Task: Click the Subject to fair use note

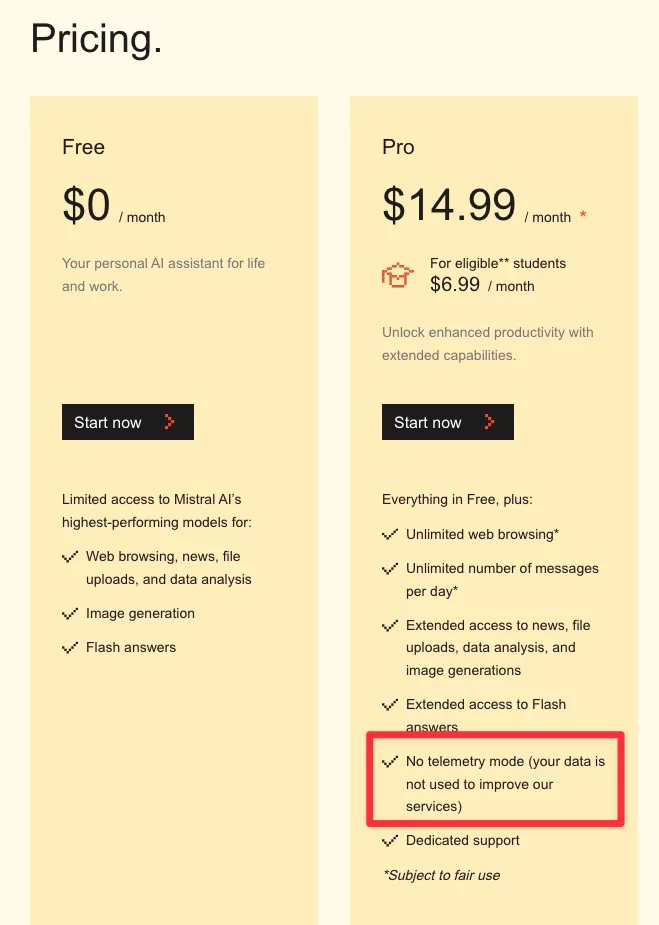Action: (441, 875)
